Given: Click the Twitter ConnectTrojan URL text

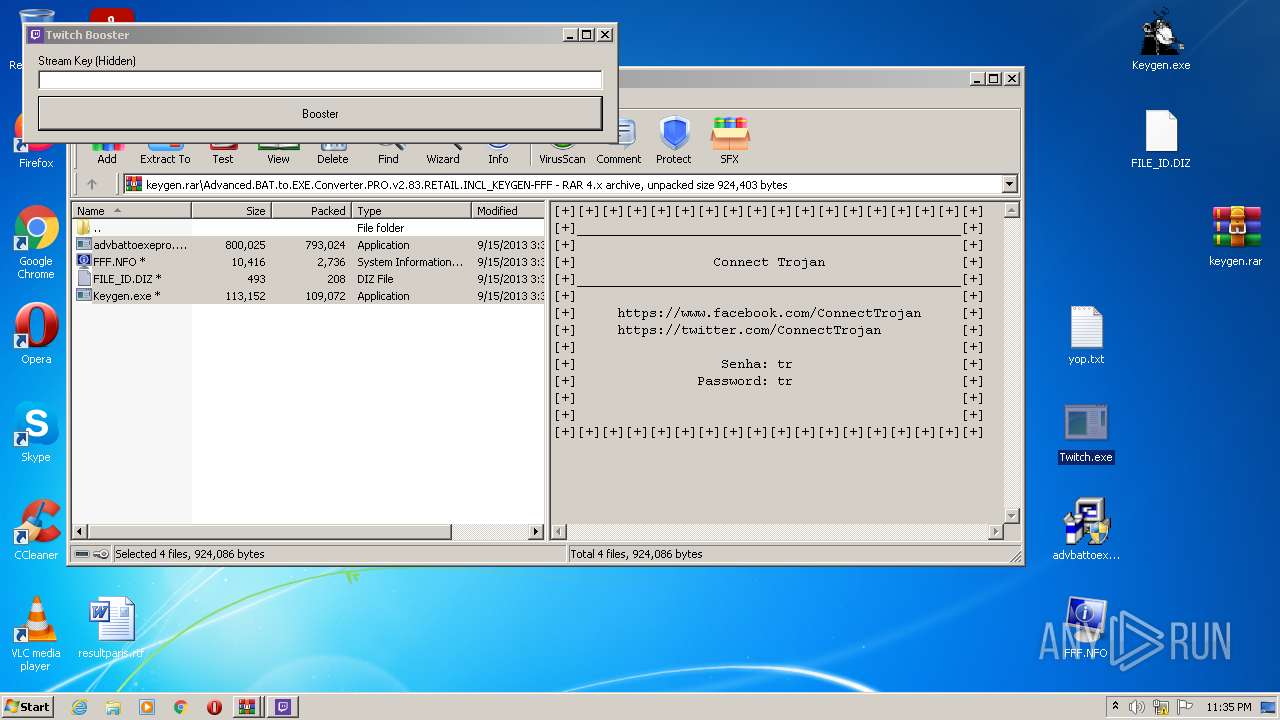Looking at the screenshot, I should [x=749, y=330].
